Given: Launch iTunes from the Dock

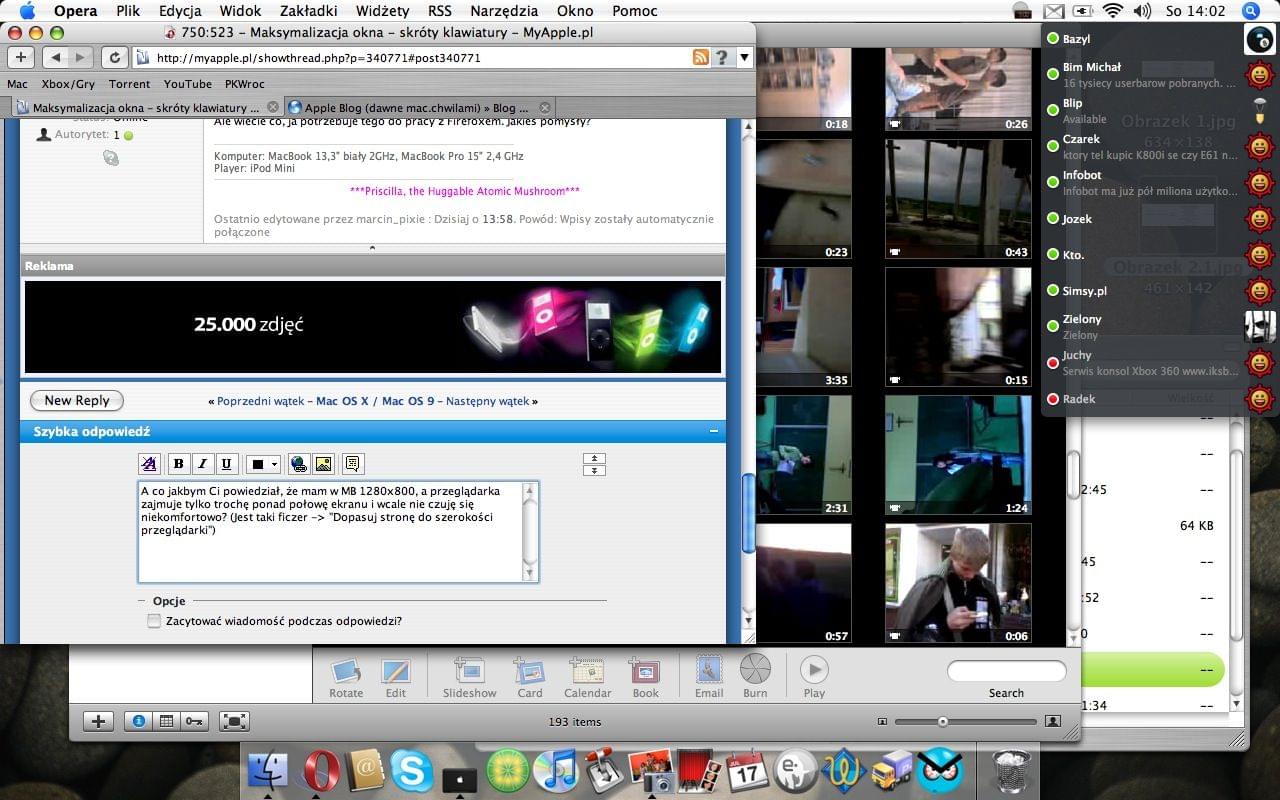Looking at the screenshot, I should click(556, 771).
